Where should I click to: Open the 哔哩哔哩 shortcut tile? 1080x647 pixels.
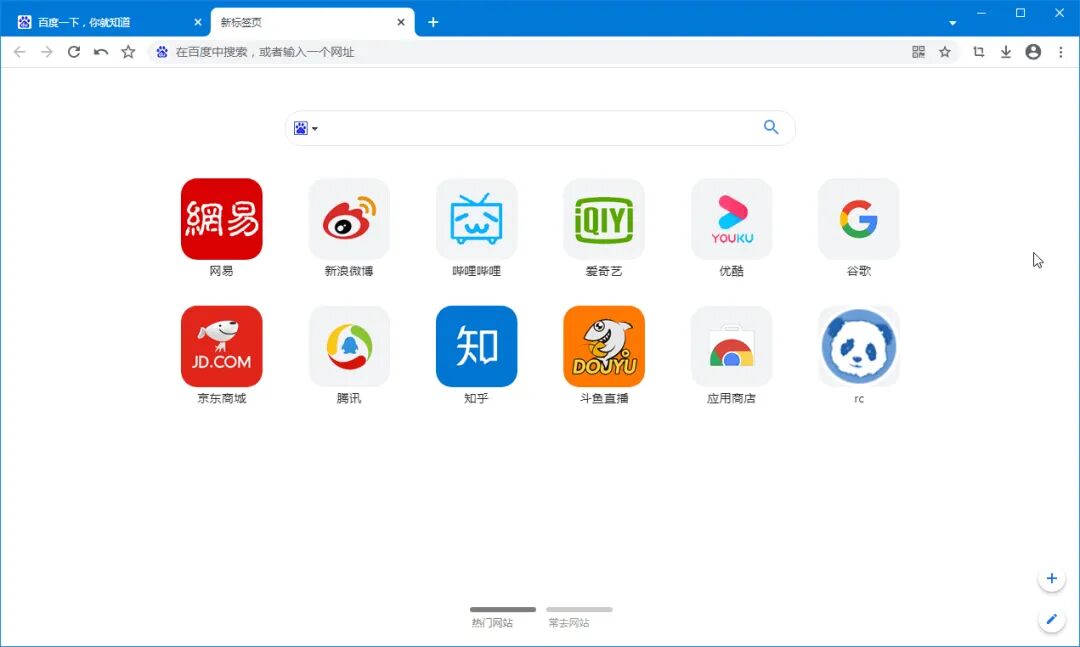coord(476,219)
